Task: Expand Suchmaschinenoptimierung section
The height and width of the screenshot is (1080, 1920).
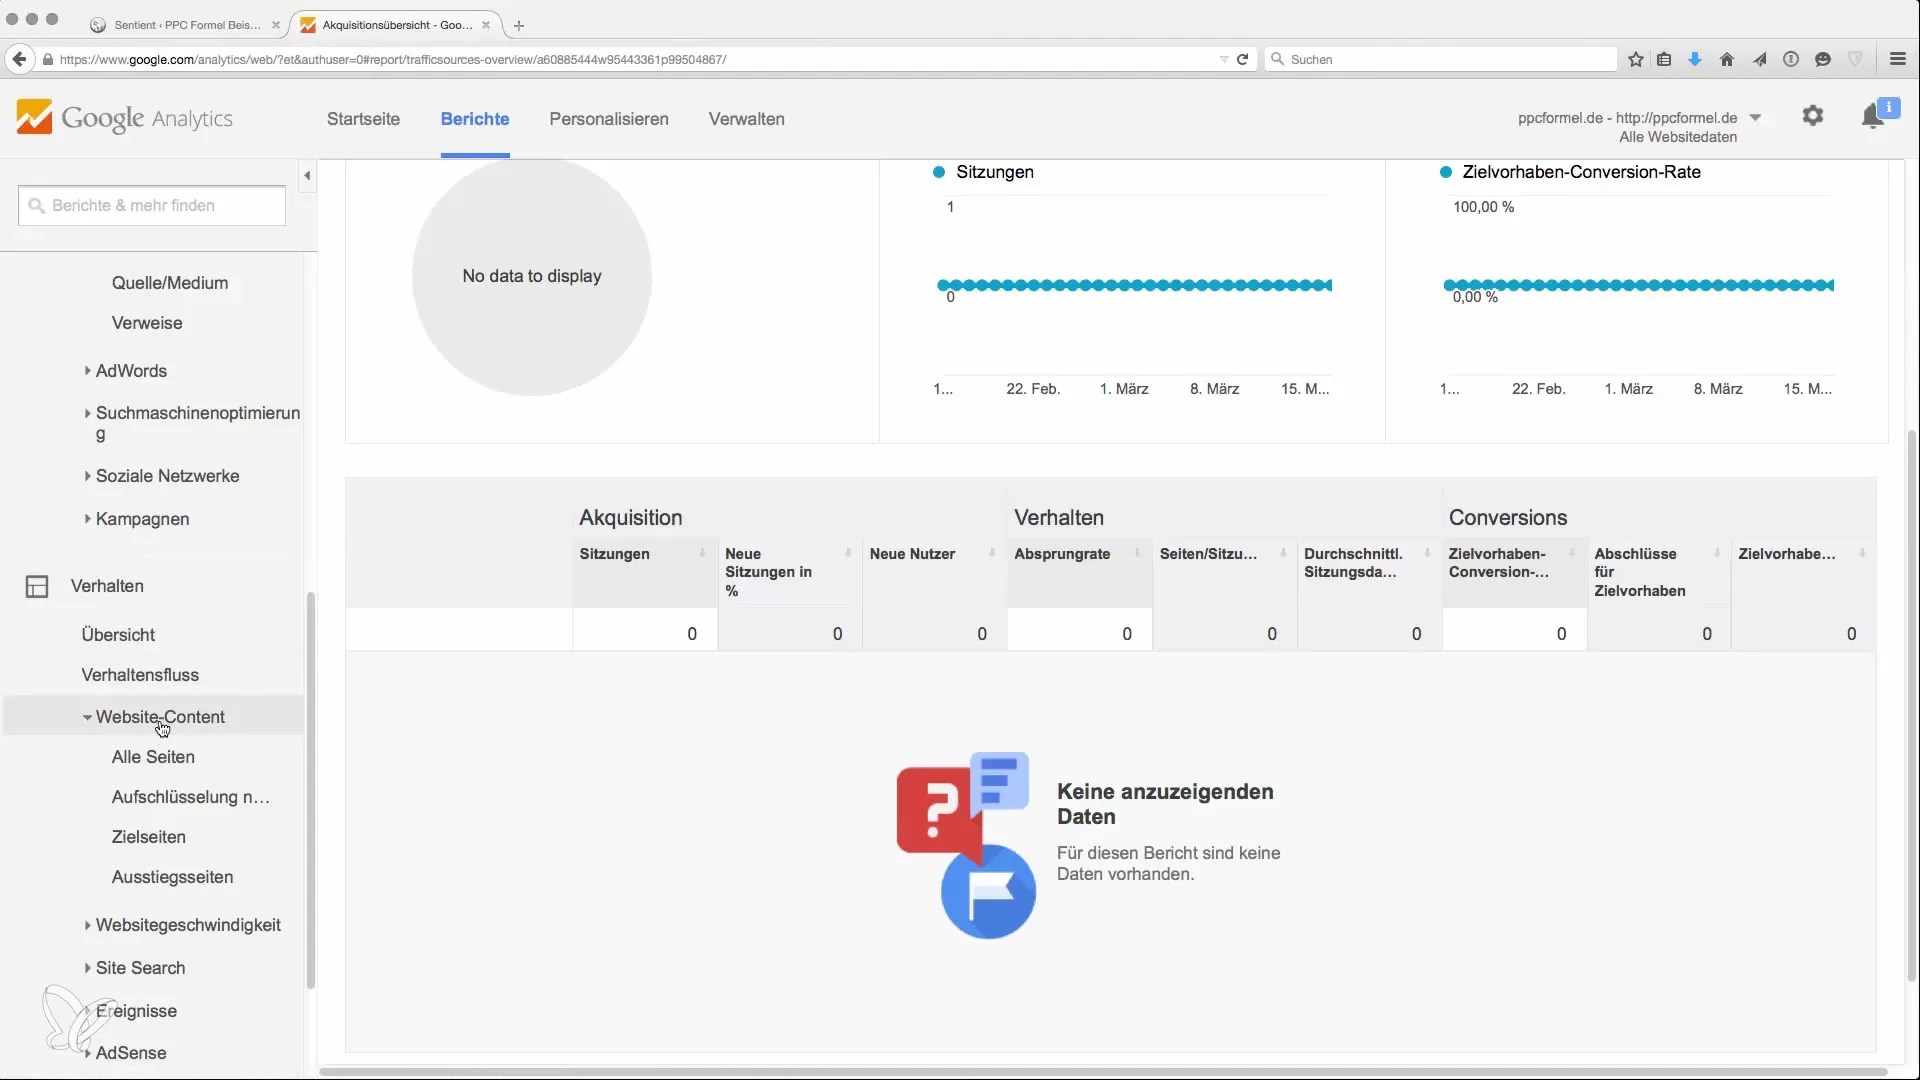Action: [x=88, y=413]
